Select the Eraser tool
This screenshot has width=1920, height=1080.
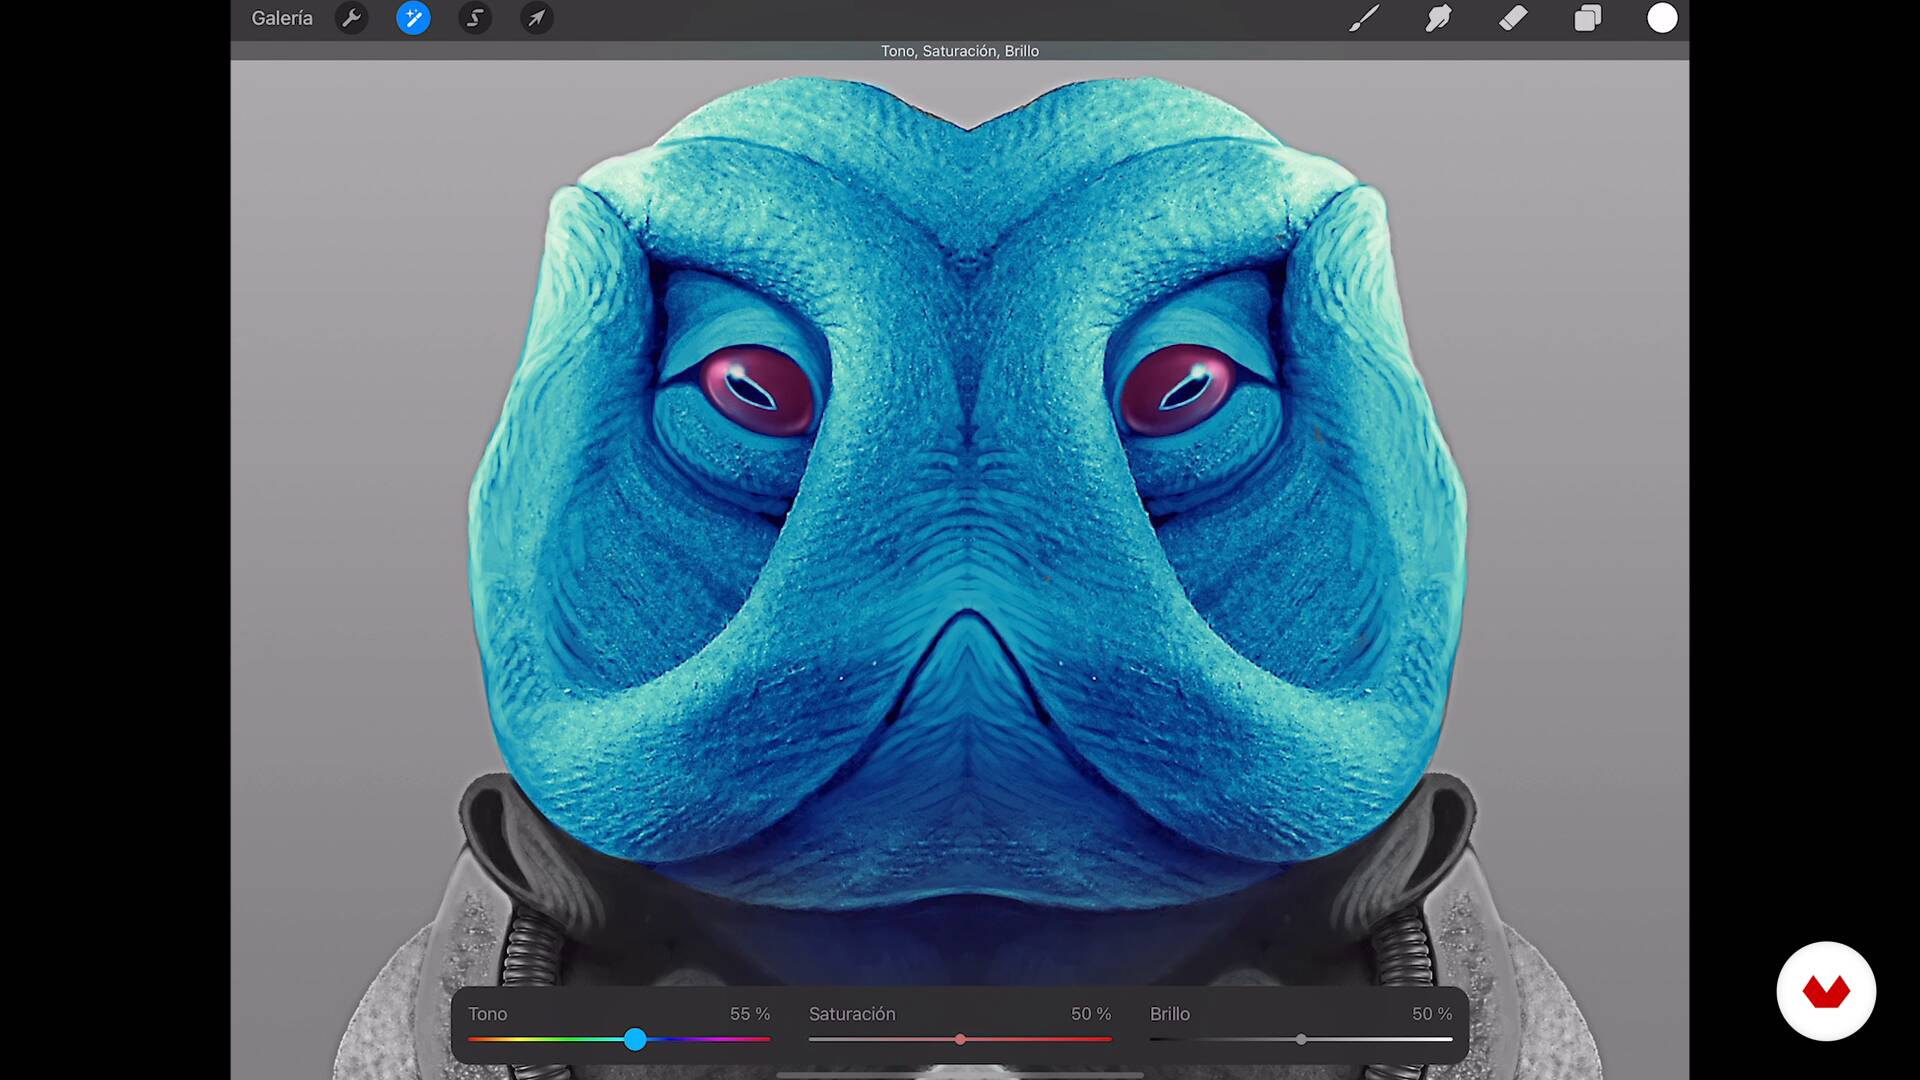click(1513, 18)
